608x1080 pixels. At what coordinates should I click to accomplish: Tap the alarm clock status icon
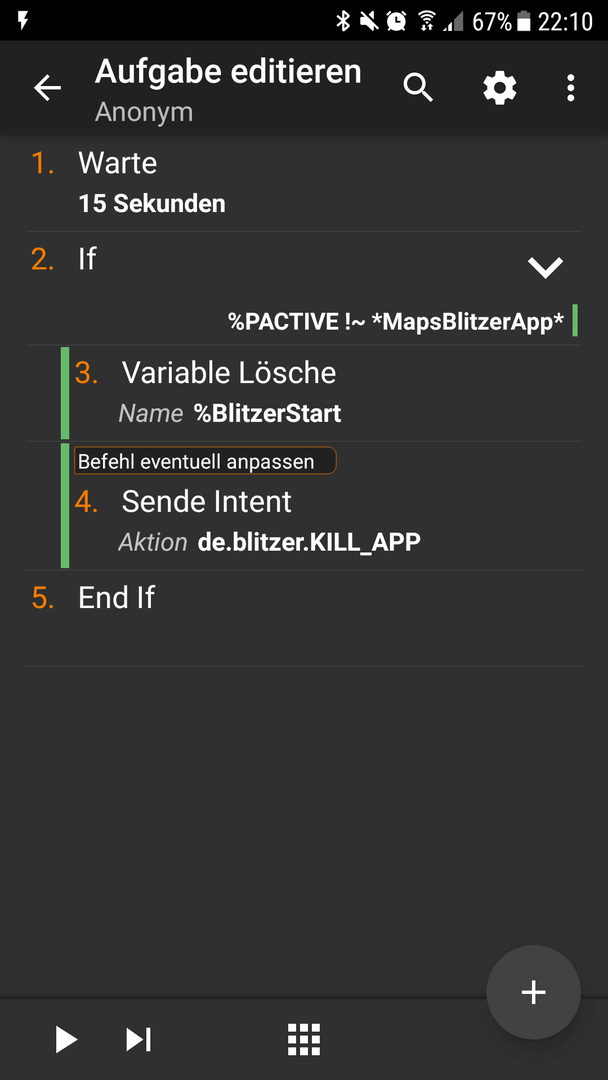pos(397,21)
